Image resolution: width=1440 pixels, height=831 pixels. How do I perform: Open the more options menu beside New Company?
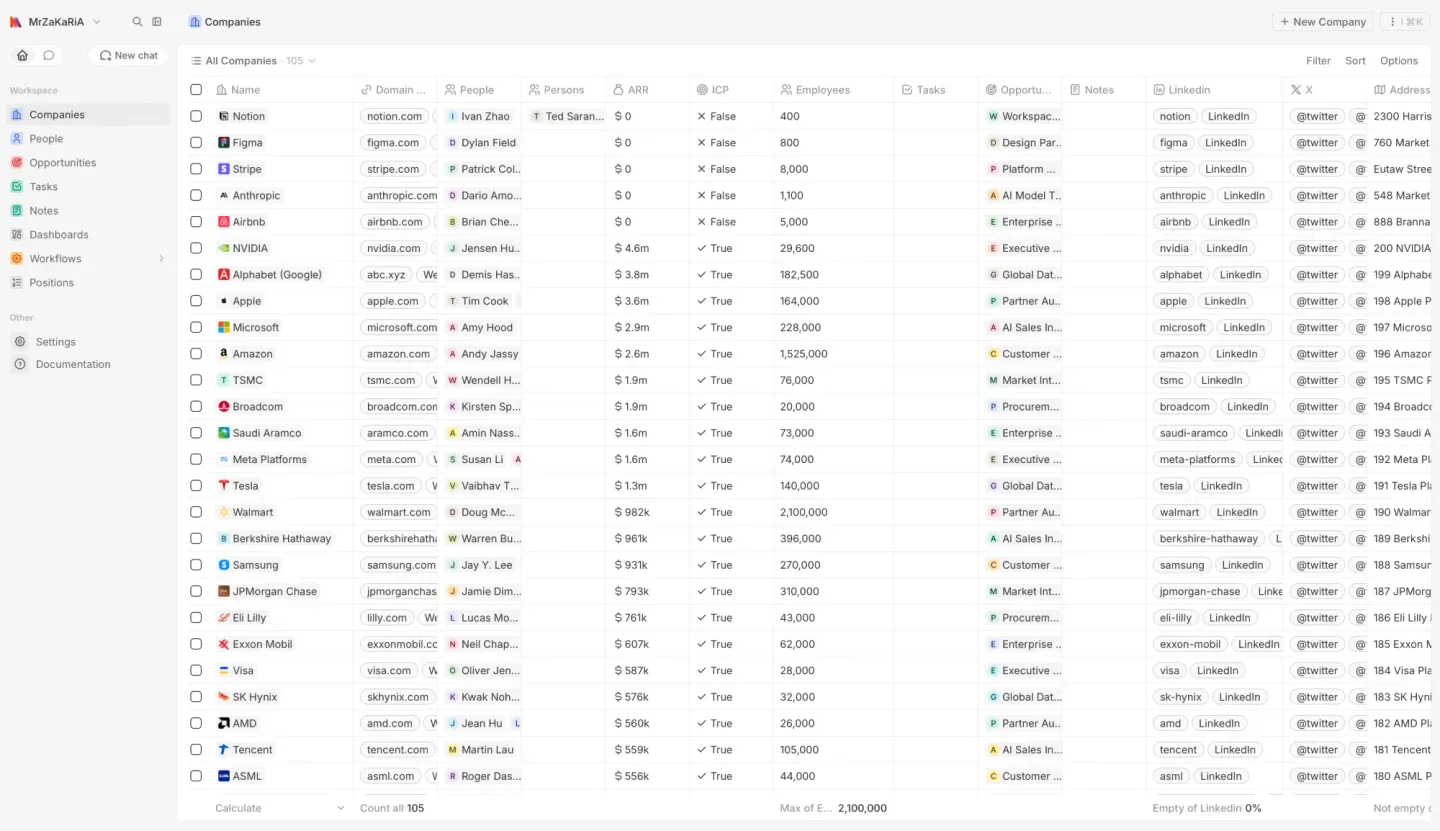pos(1404,22)
